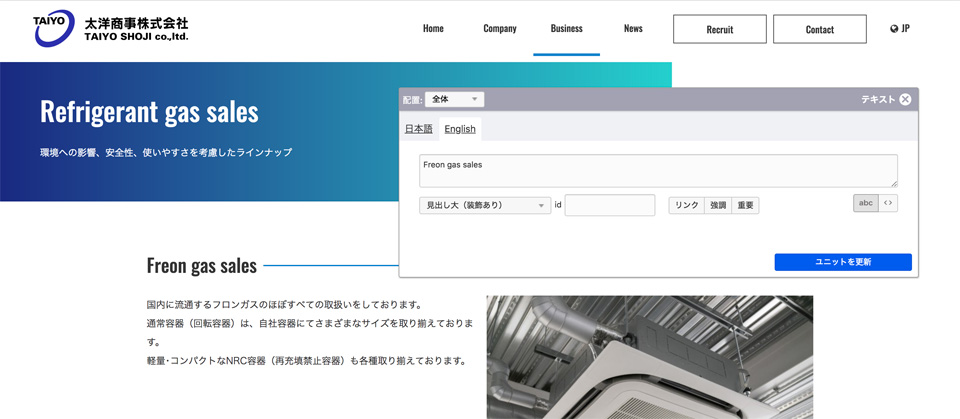Screen dimensions: 960x419
Task: Click the TAIYO SHOJI company logo
Action: coord(110,29)
